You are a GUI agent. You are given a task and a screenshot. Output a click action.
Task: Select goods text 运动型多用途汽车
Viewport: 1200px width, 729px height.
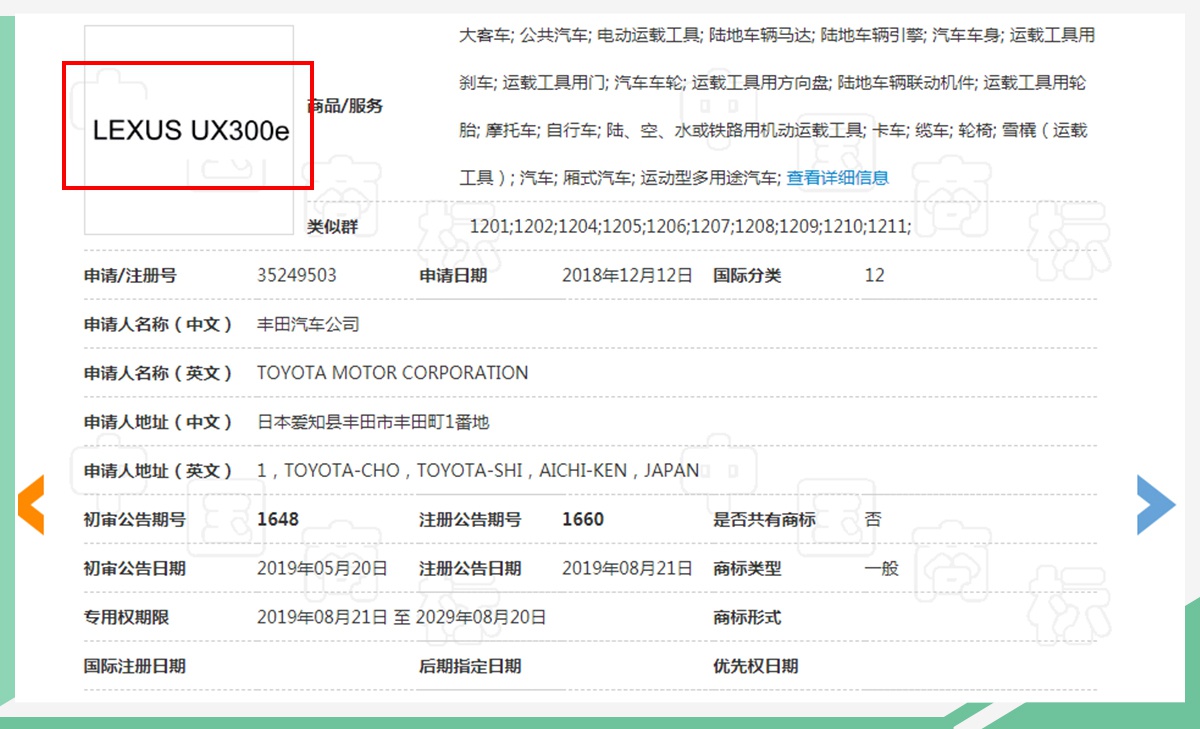[x=708, y=178]
